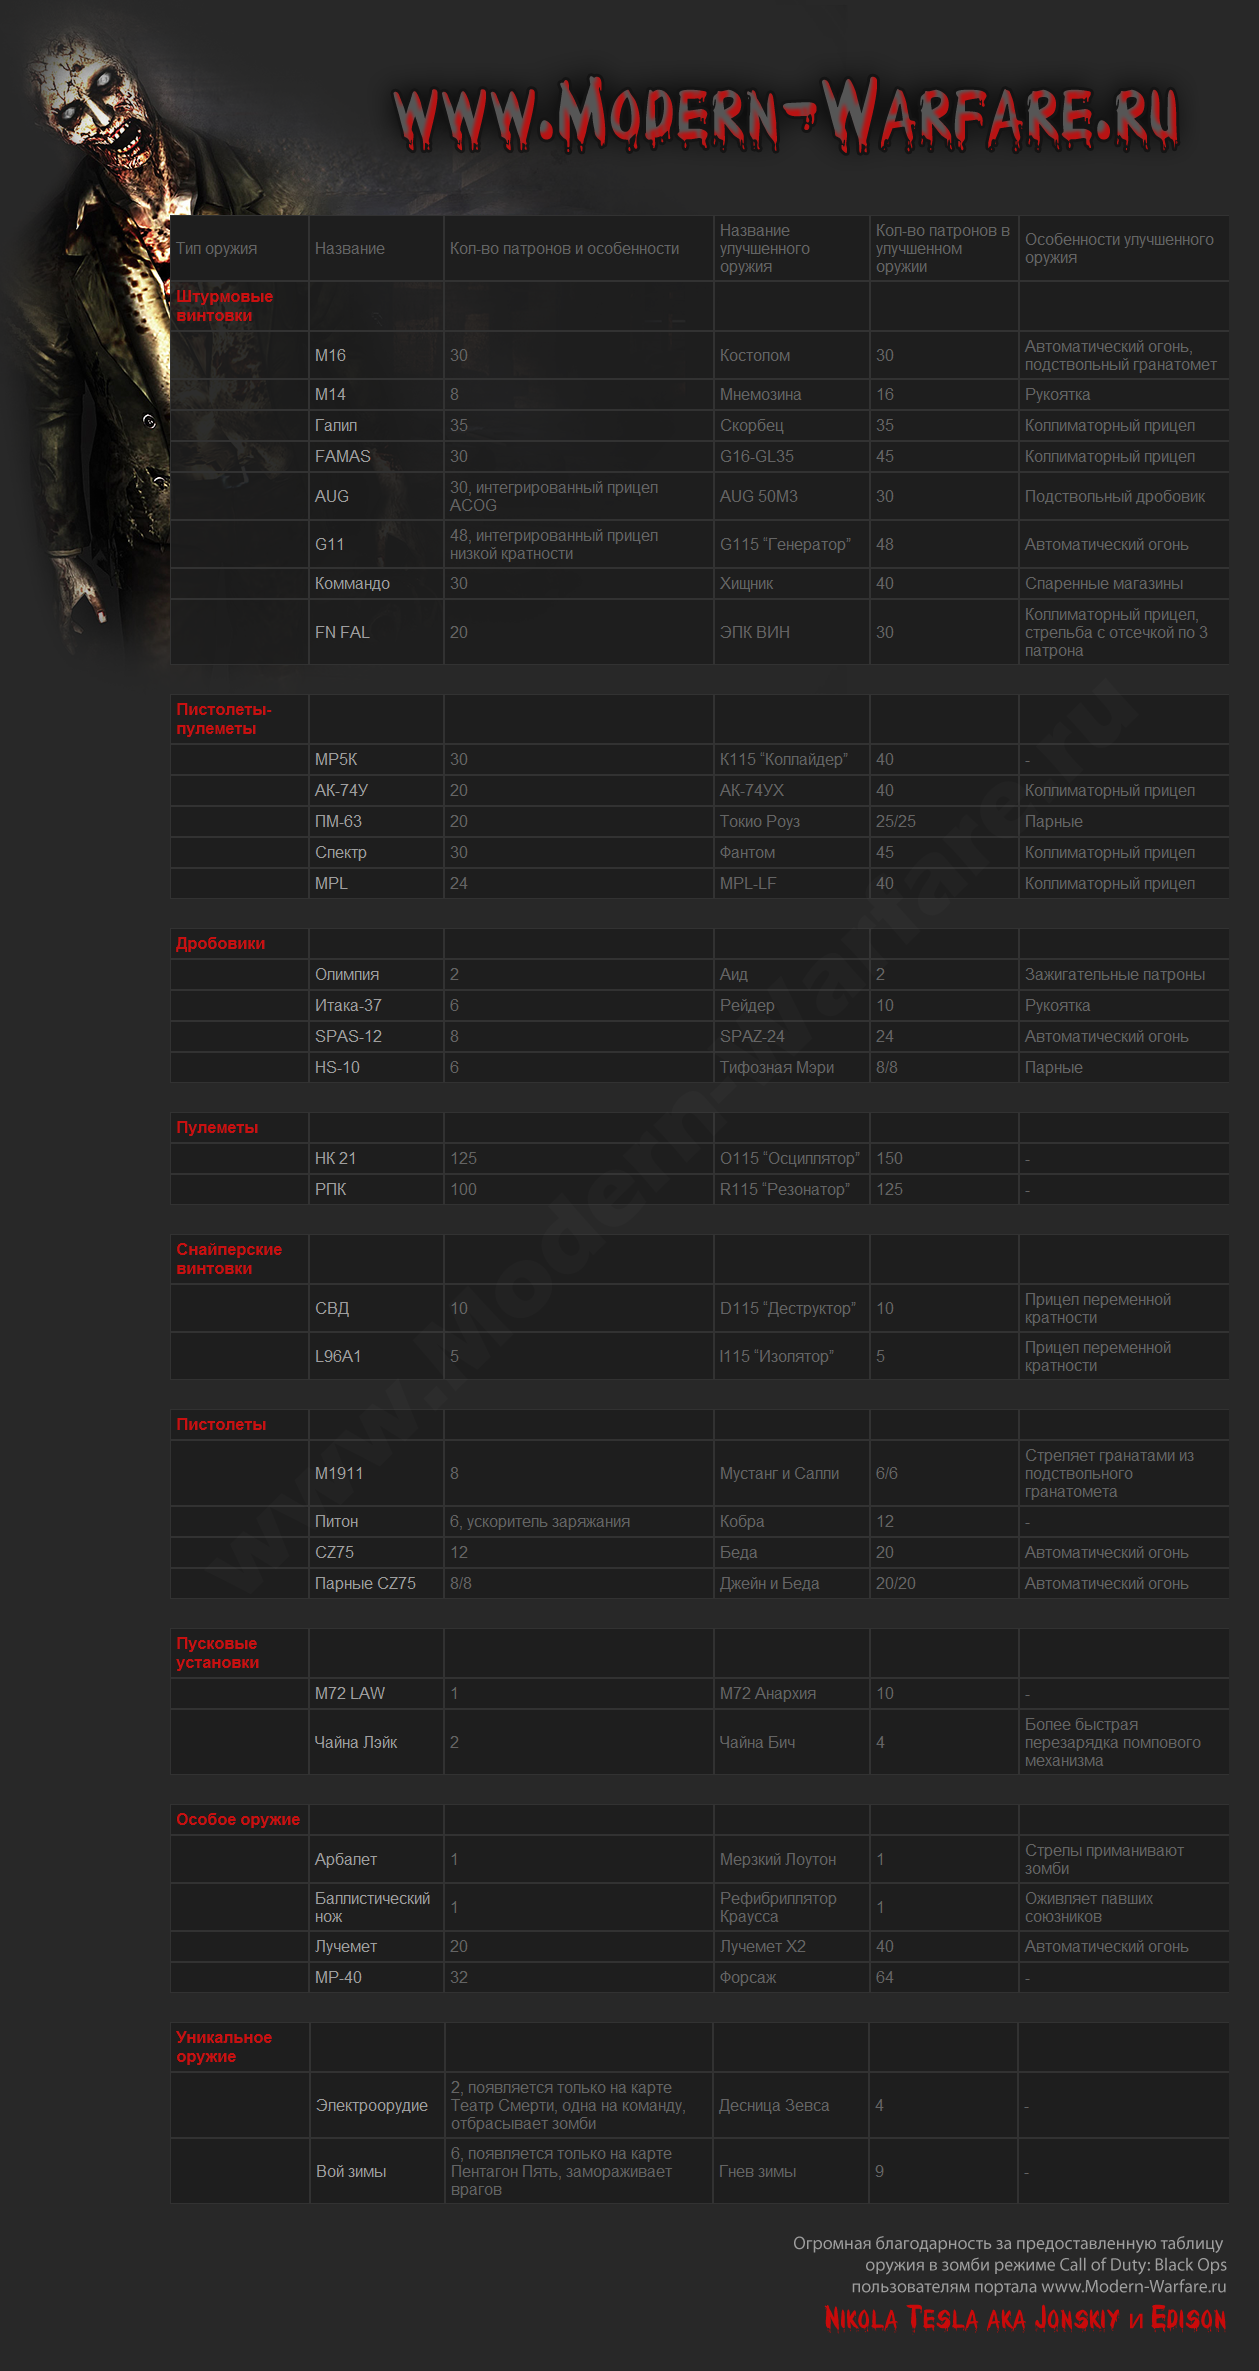Click the 'ЭПК ВИН' cell

click(792, 633)
